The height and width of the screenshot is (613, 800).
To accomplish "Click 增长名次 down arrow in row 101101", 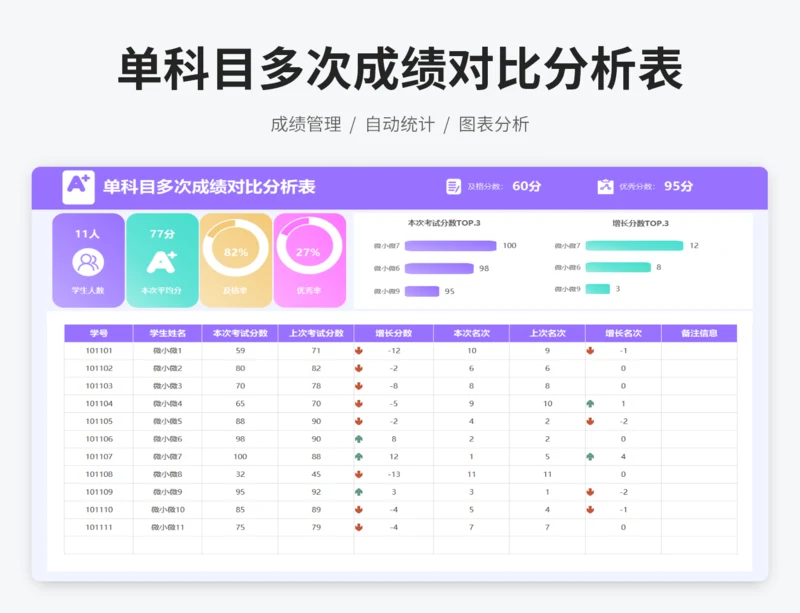I will pos(590,351).
